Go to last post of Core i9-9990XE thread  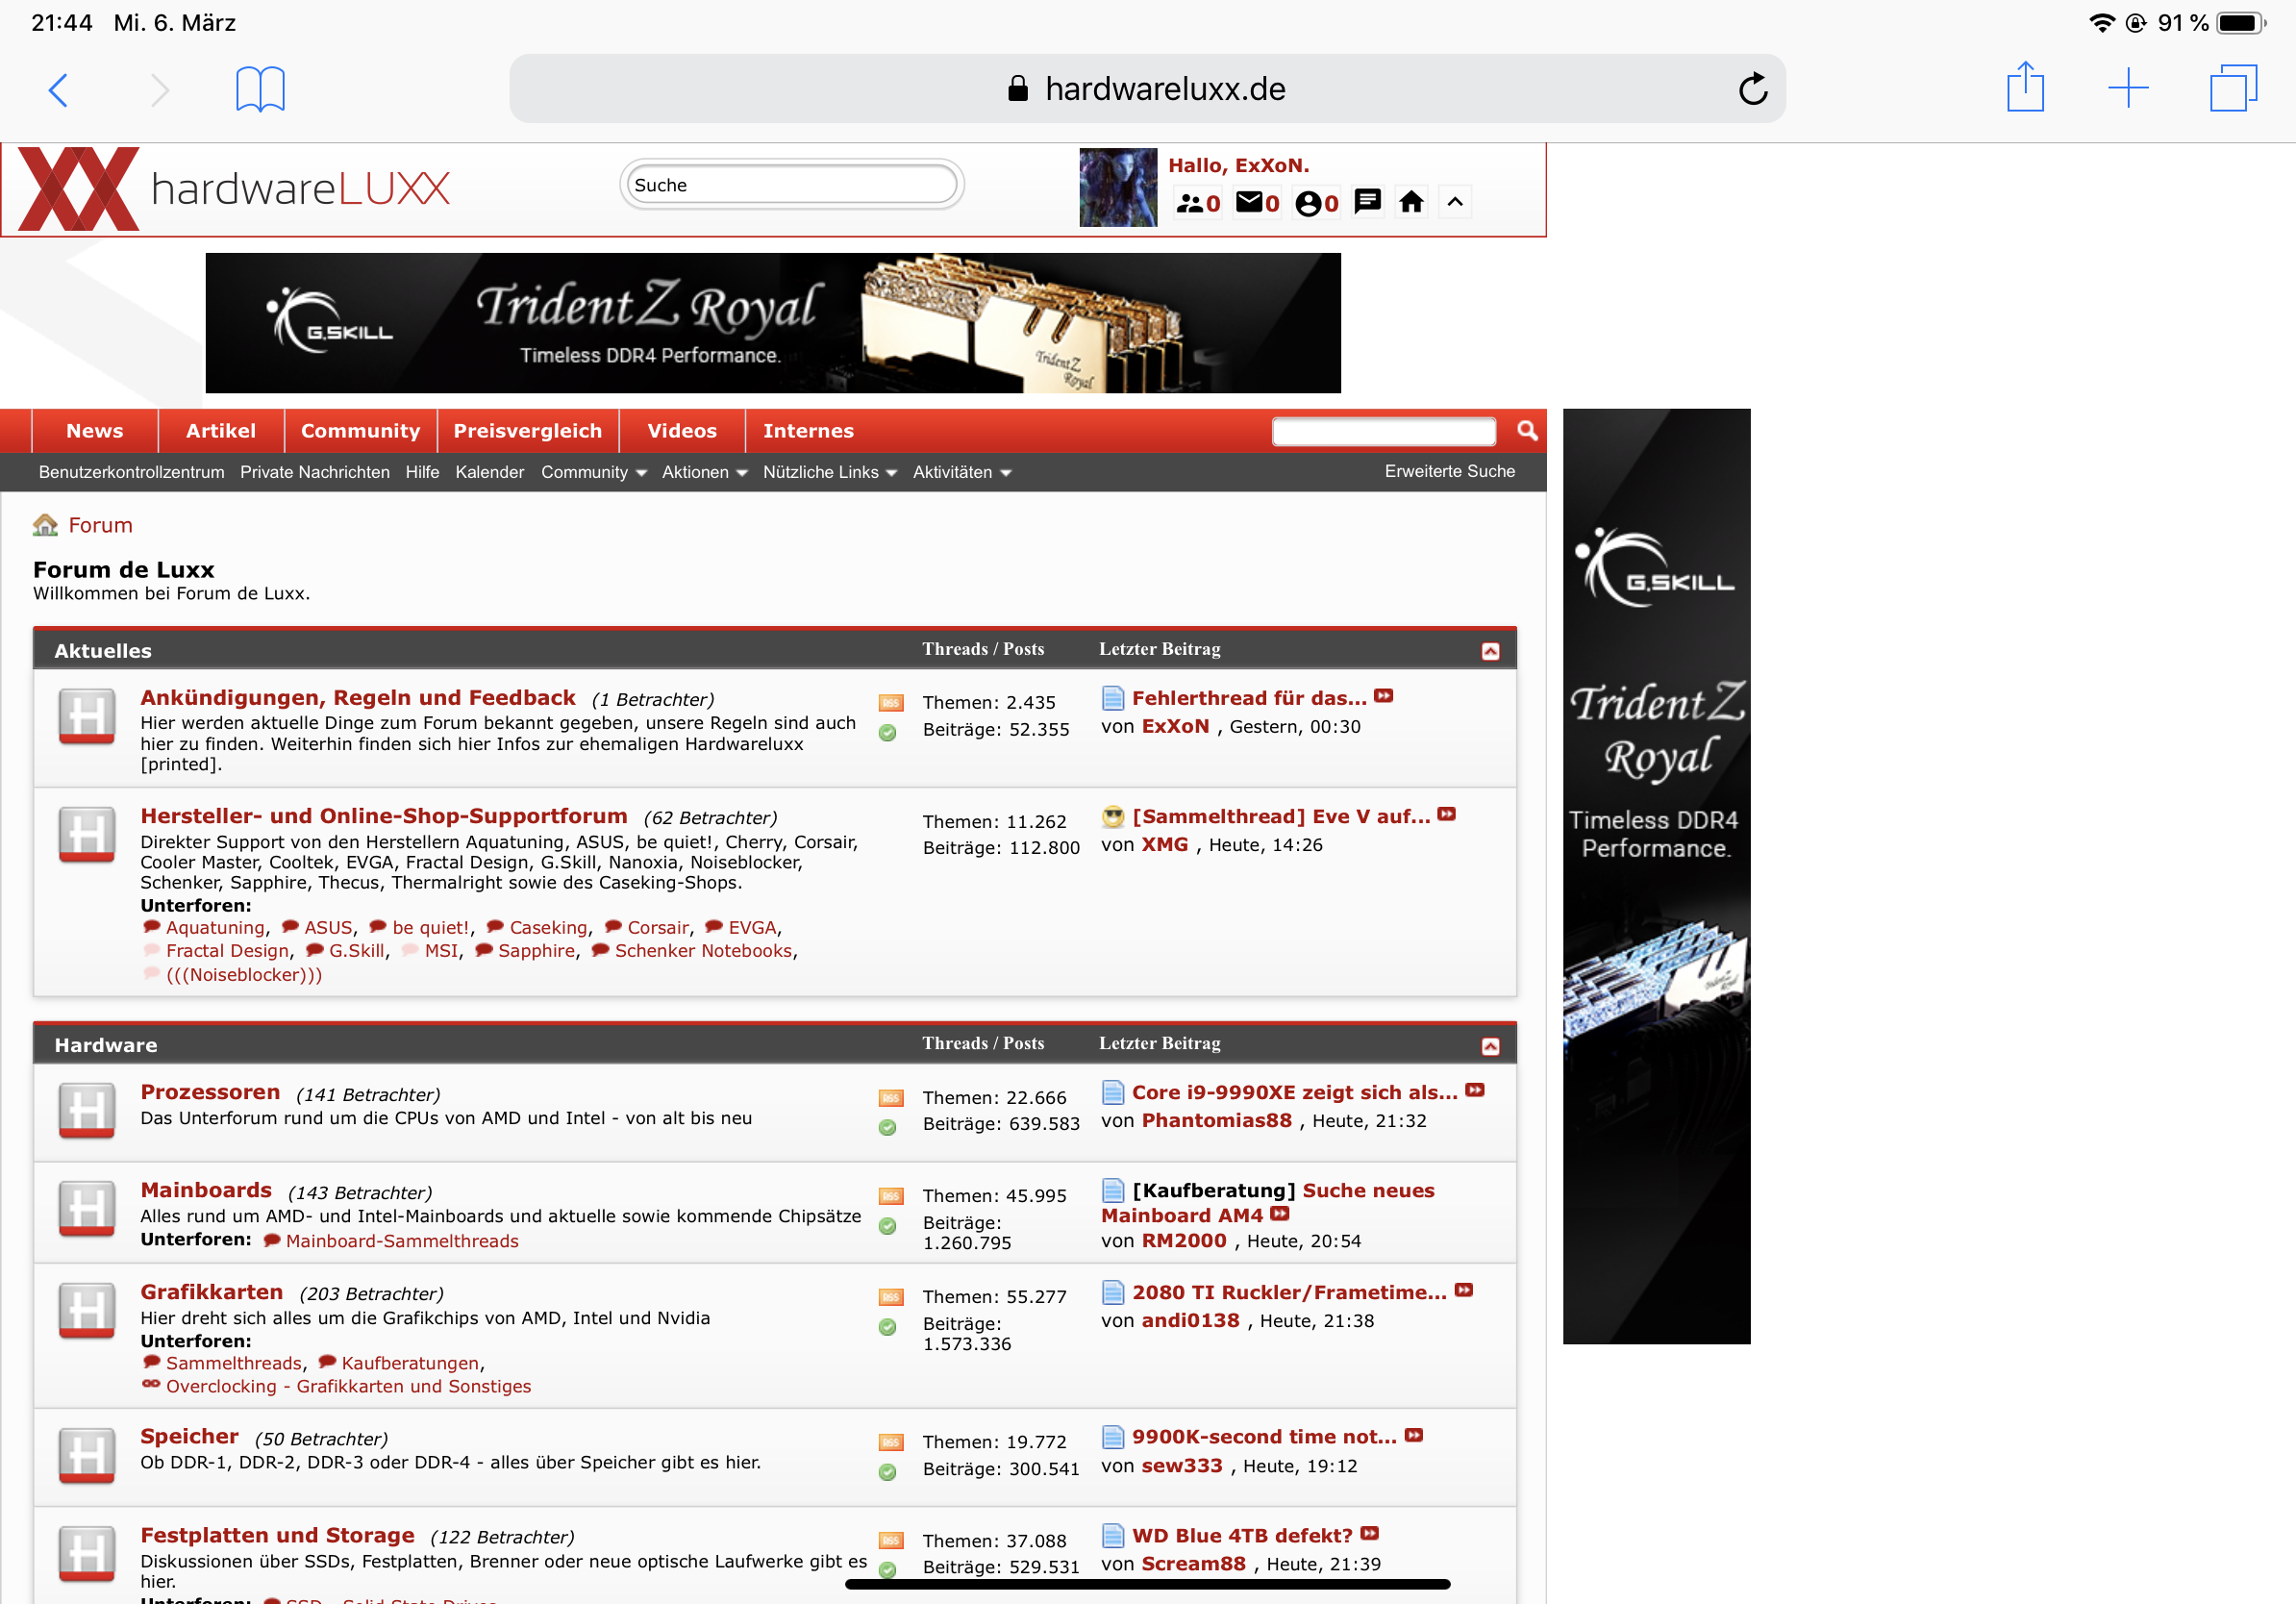(1474, 1090)
